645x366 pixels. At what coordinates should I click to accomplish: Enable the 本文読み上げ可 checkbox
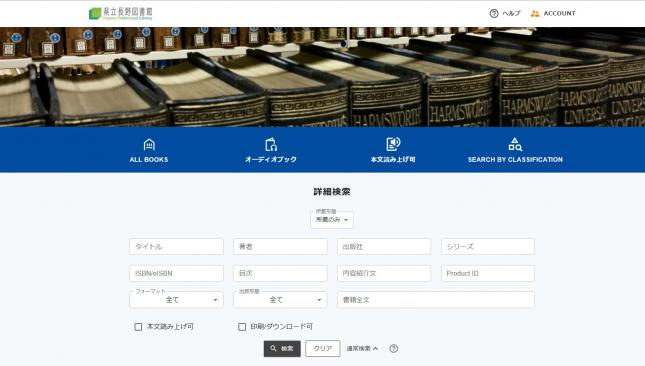pyautogui.click(x=138, y=327)
